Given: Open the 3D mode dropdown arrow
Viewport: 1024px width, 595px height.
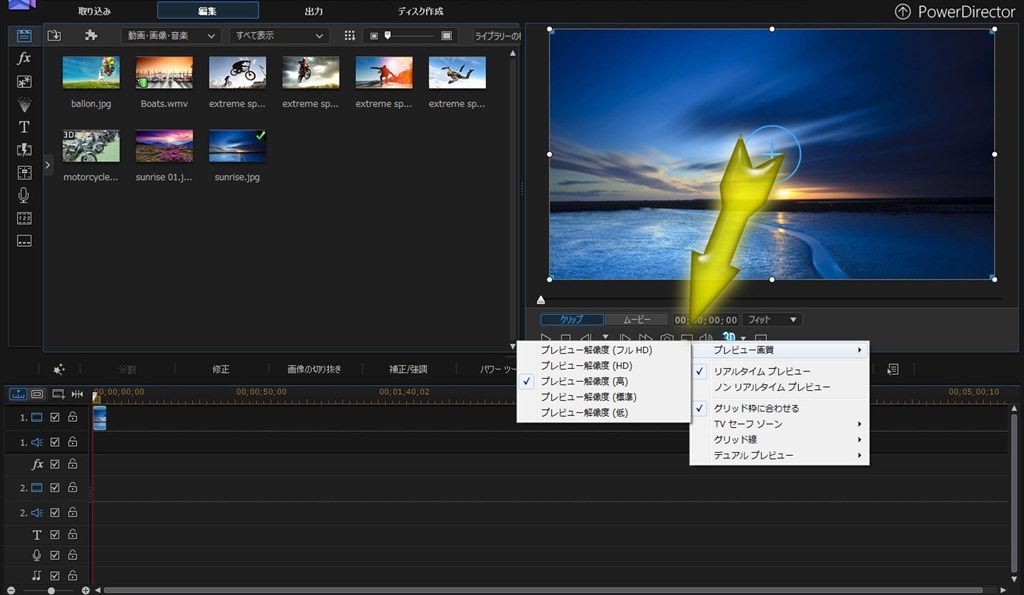Looking at the screenshot, I should 743,338.
